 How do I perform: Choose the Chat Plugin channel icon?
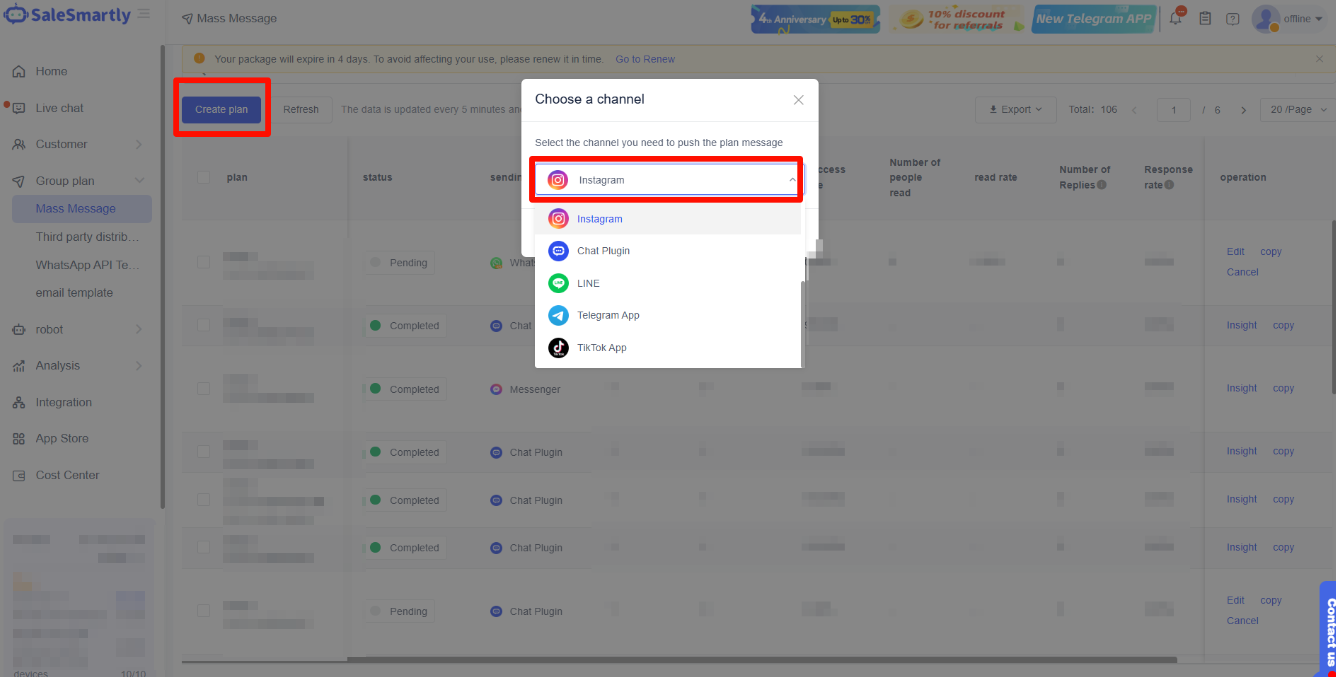tap(558, 251)
